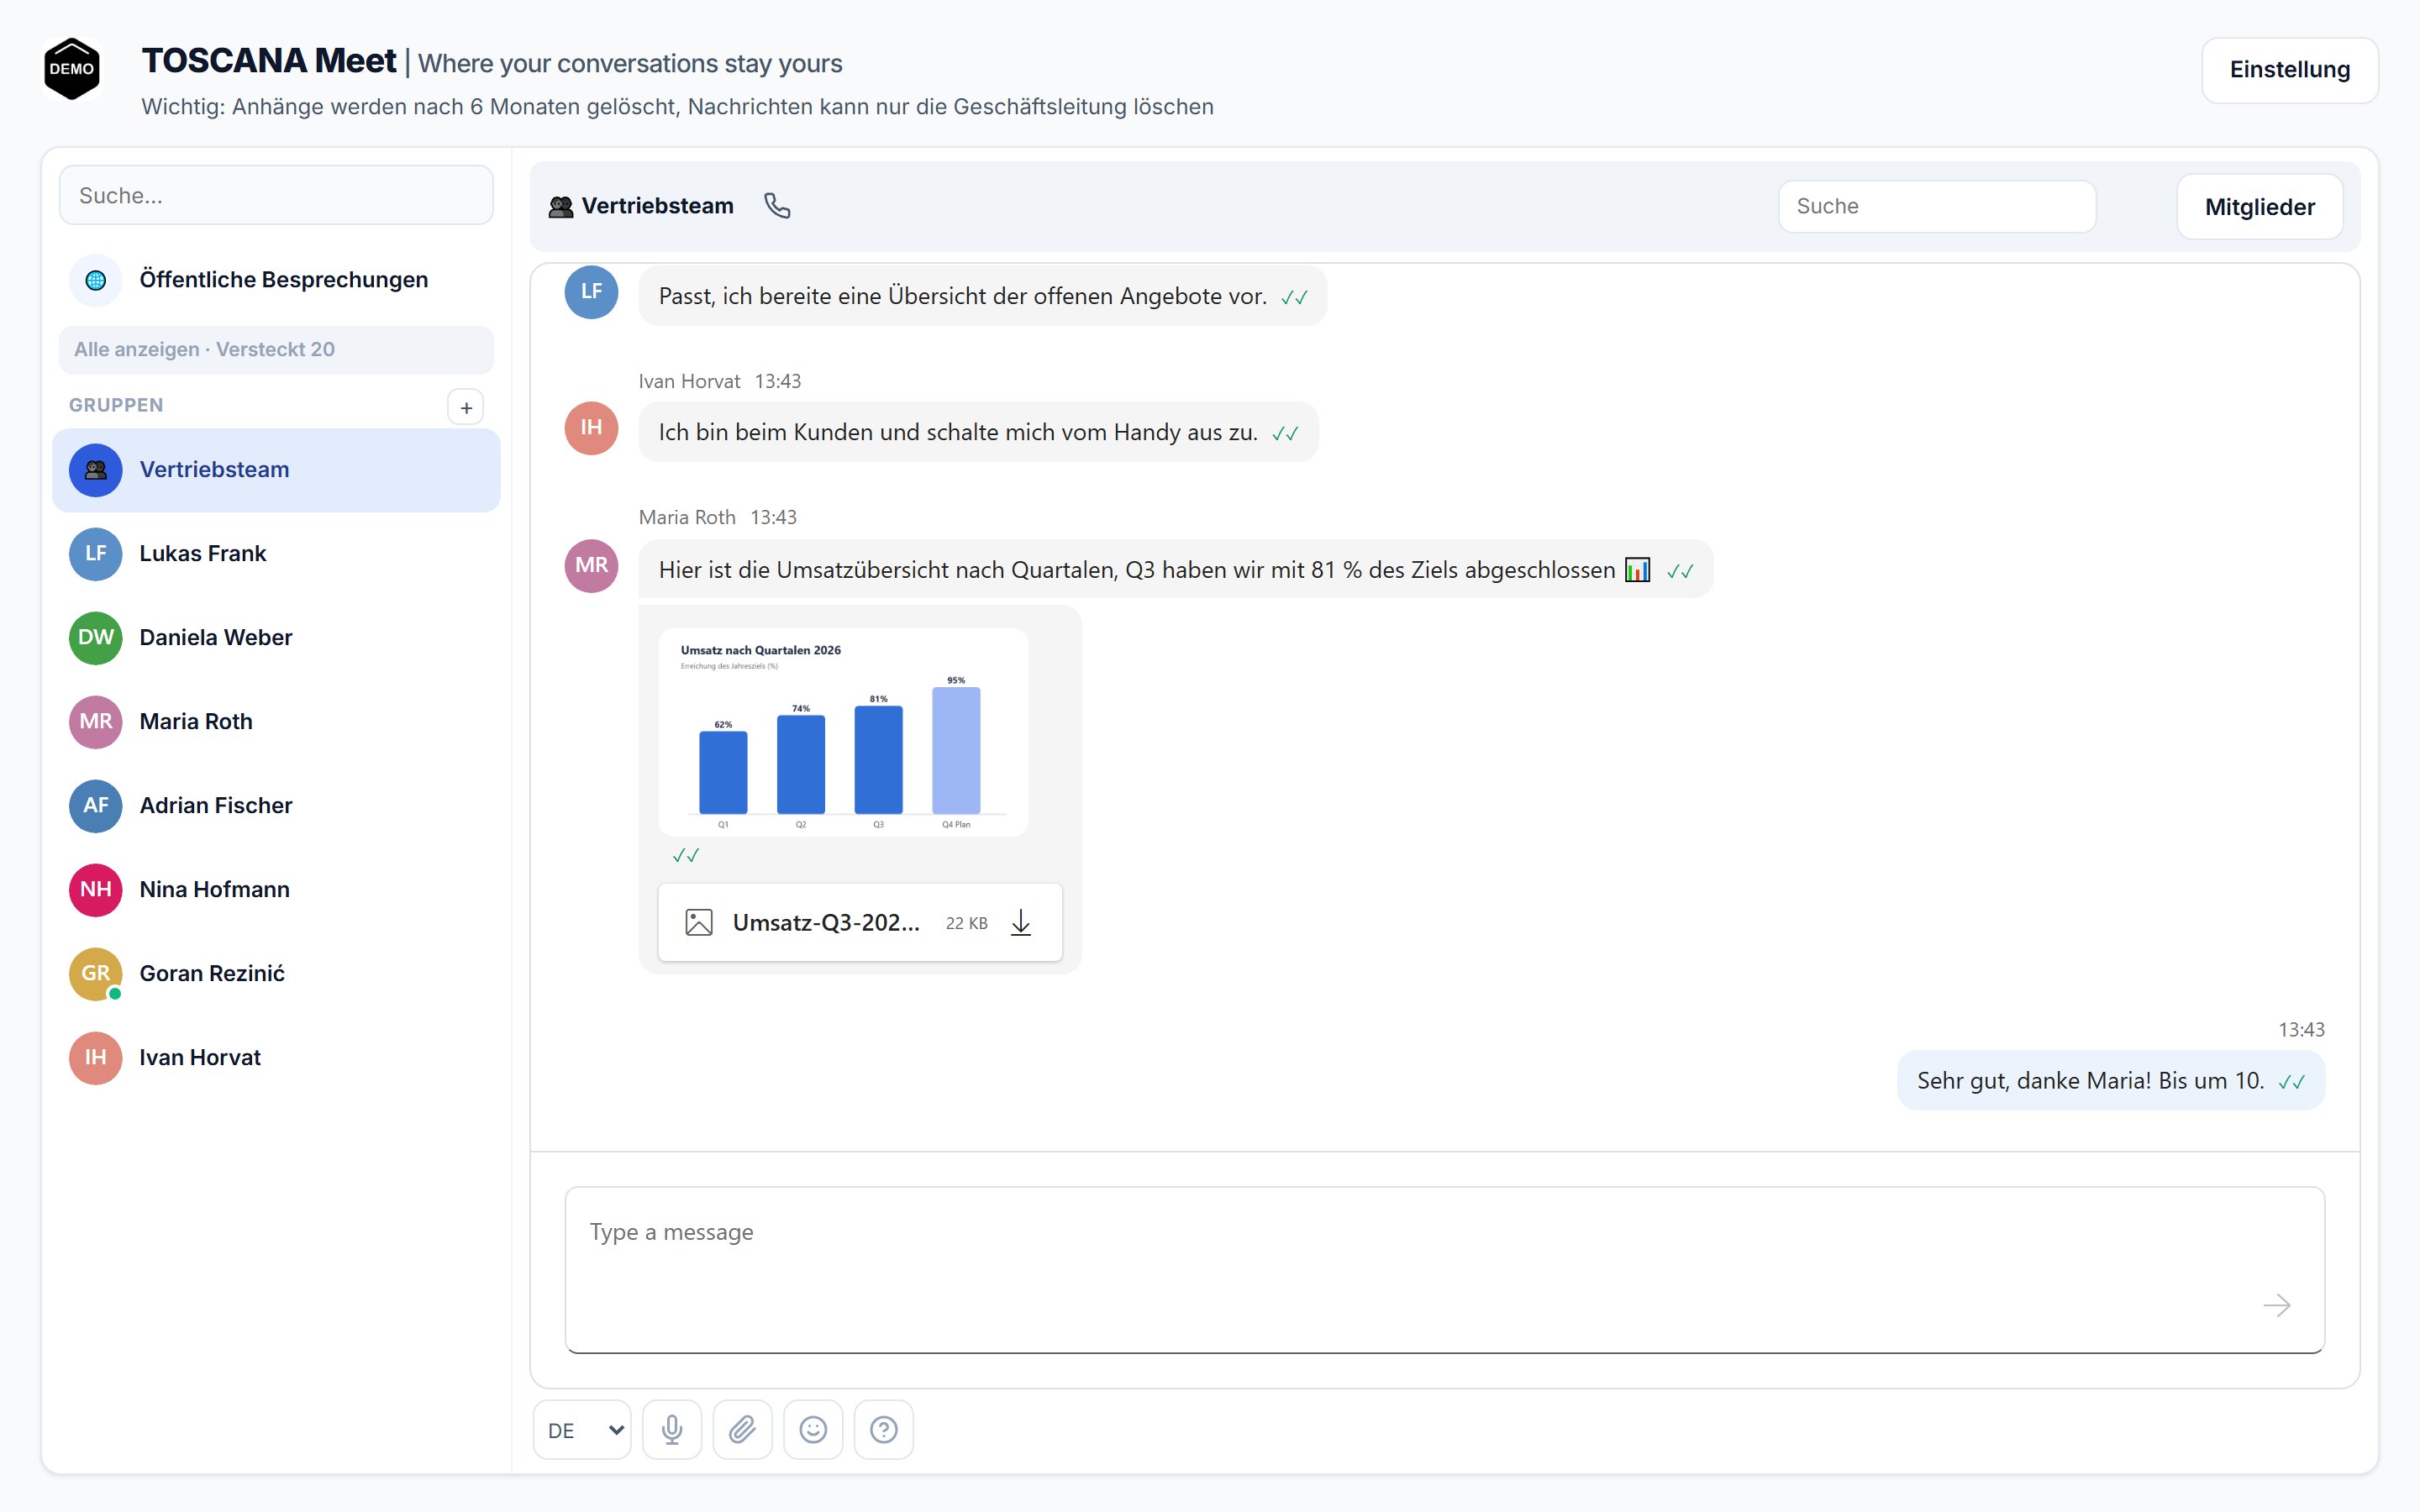Open the help question mark icon
The image size is (2420, 1512).
[883, 1429]
